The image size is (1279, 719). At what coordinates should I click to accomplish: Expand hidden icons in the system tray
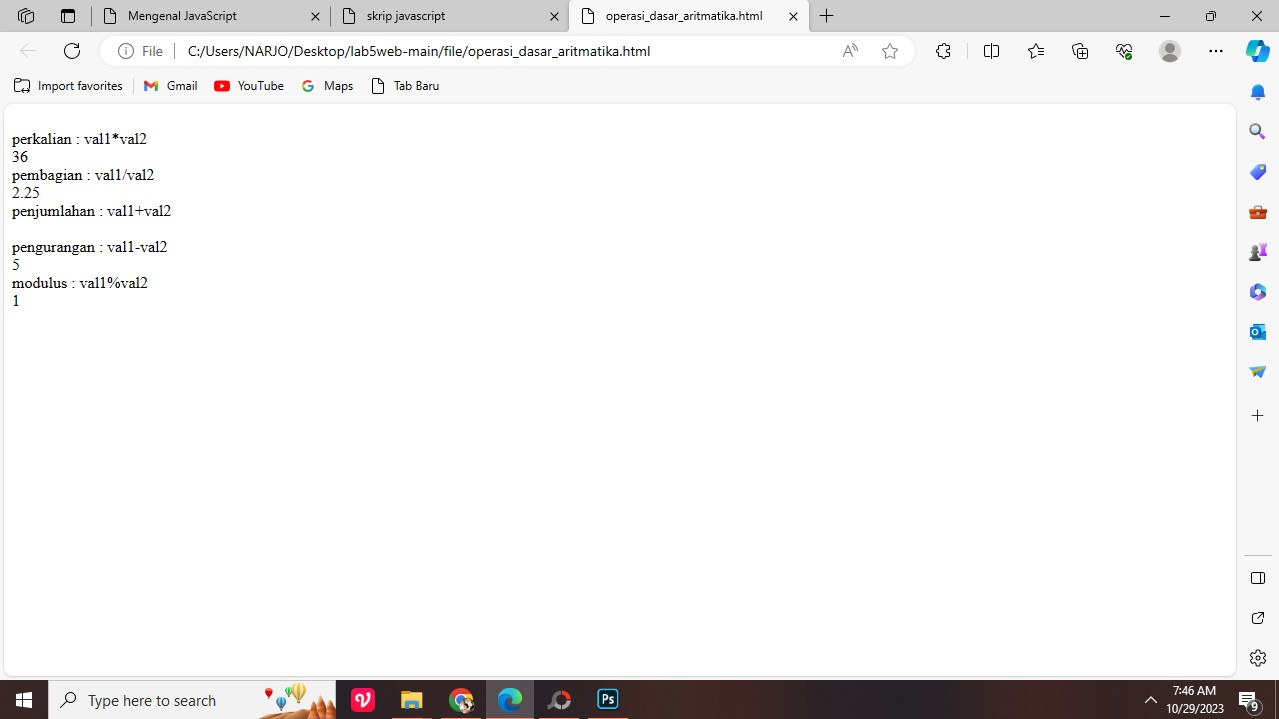pos(1150,699)
